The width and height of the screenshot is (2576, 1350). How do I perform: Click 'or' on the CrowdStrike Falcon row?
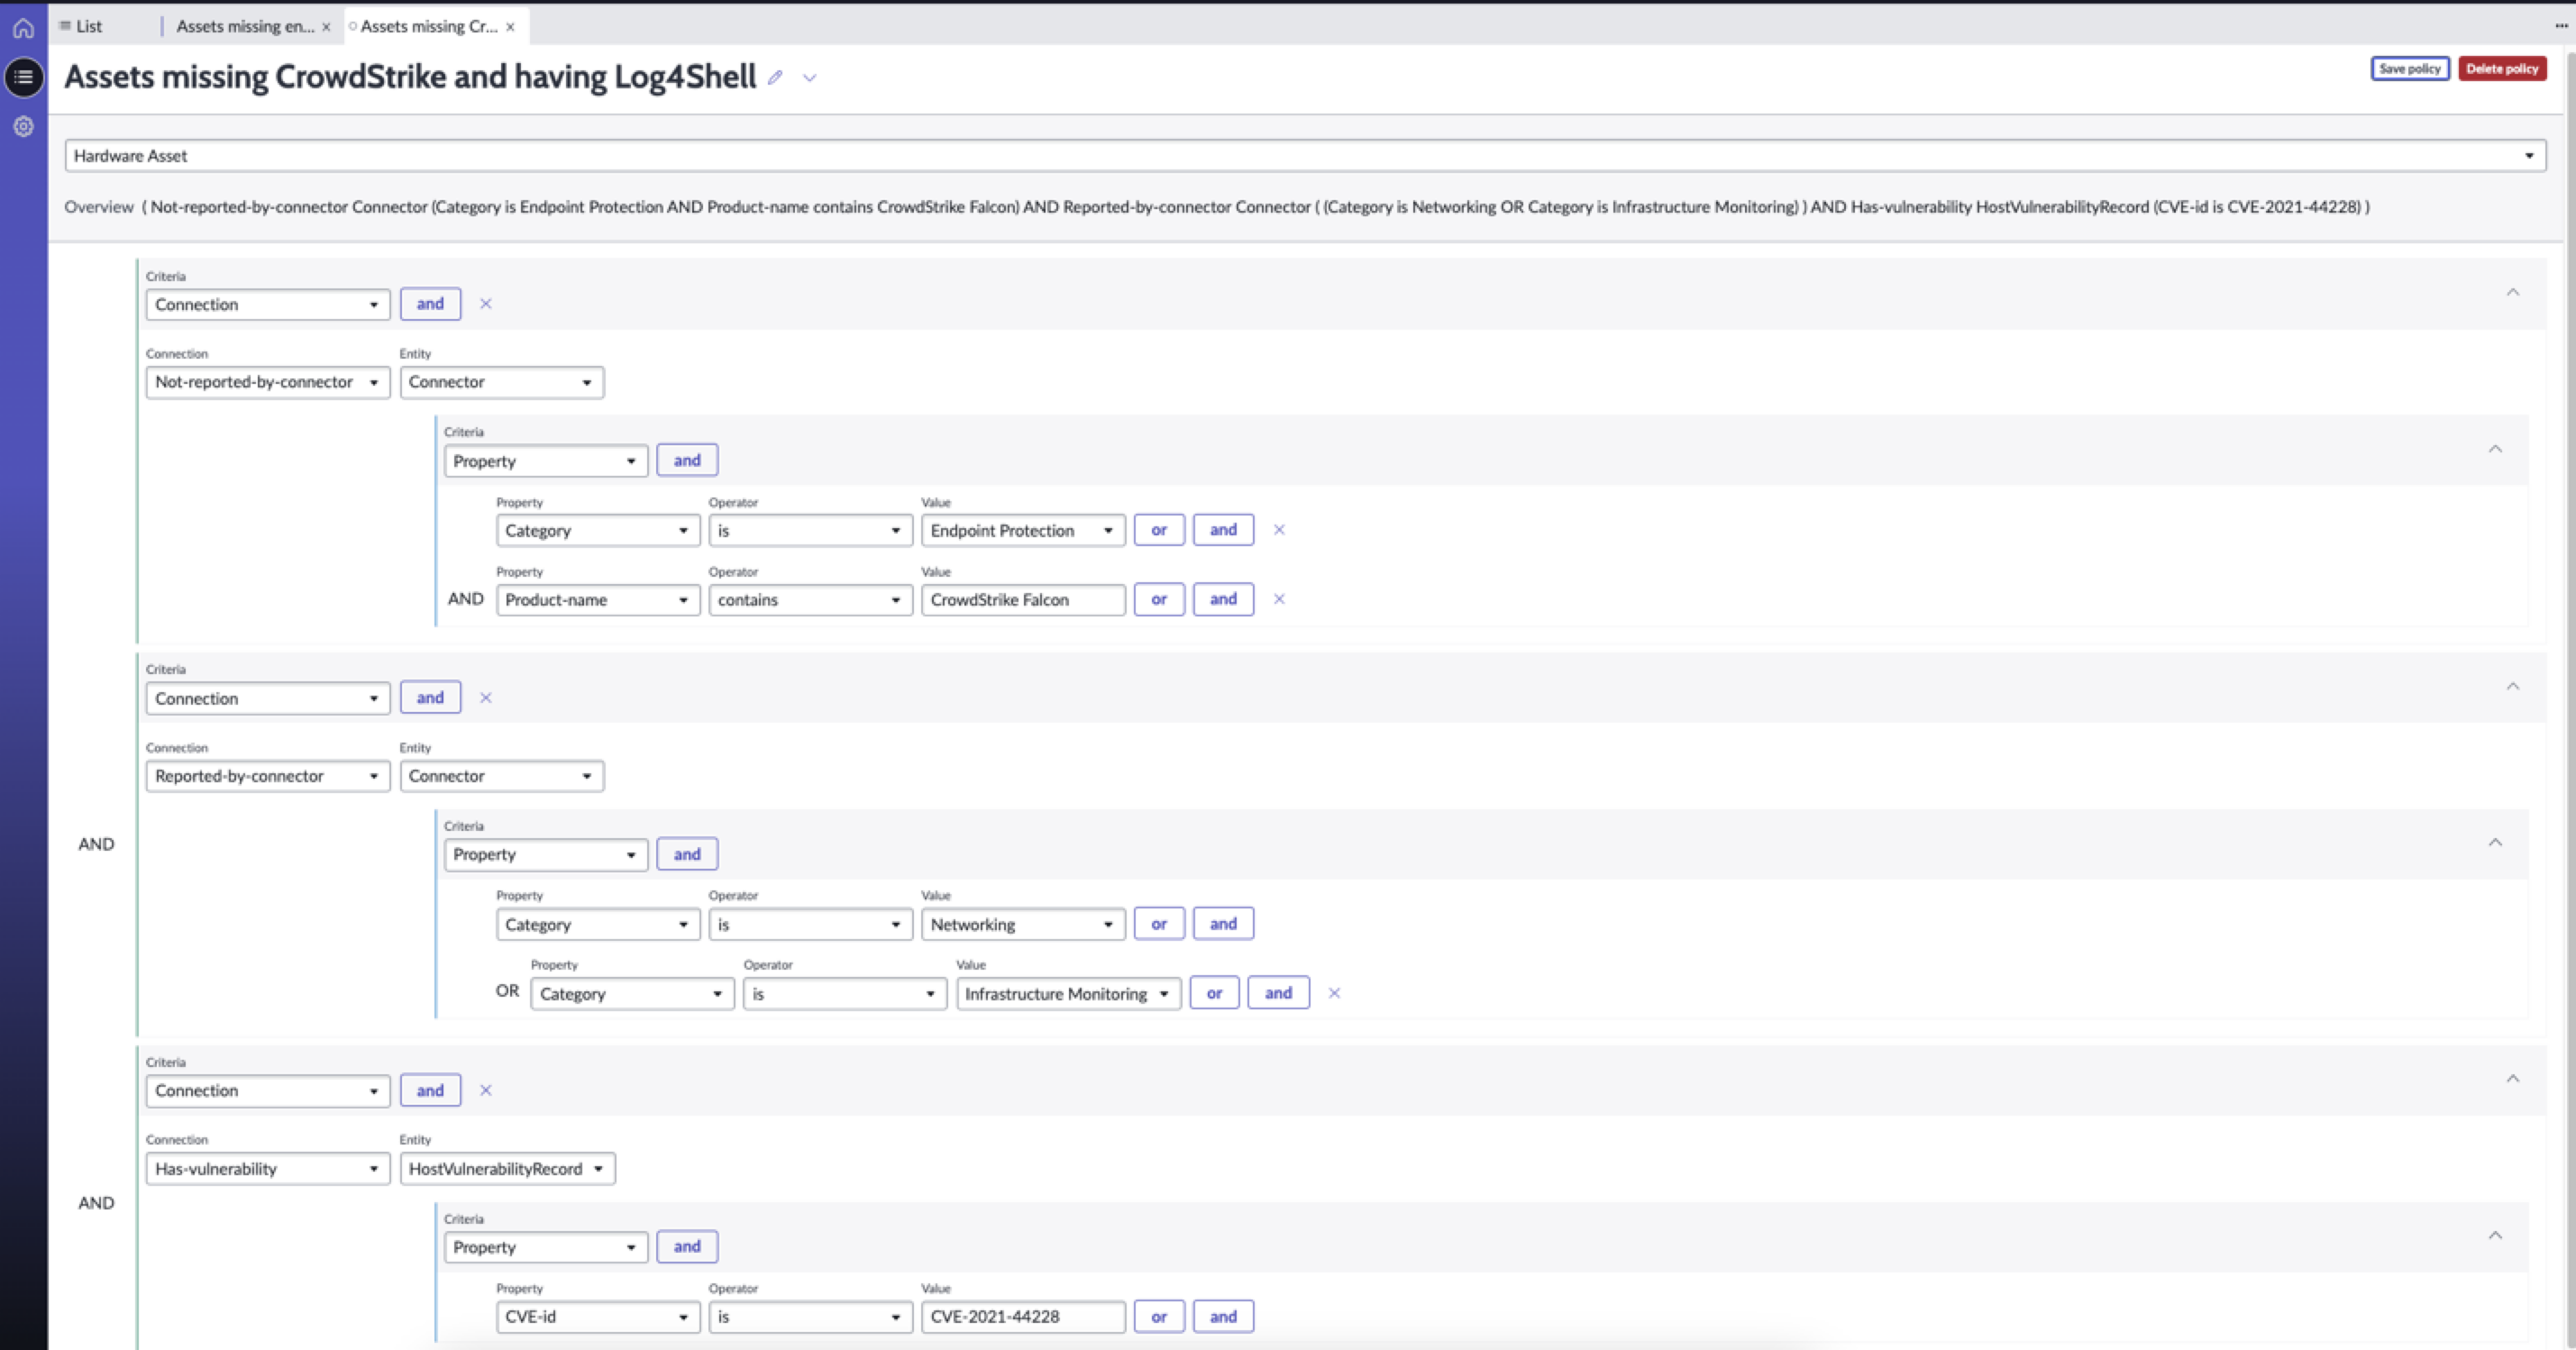point(1159,600)
